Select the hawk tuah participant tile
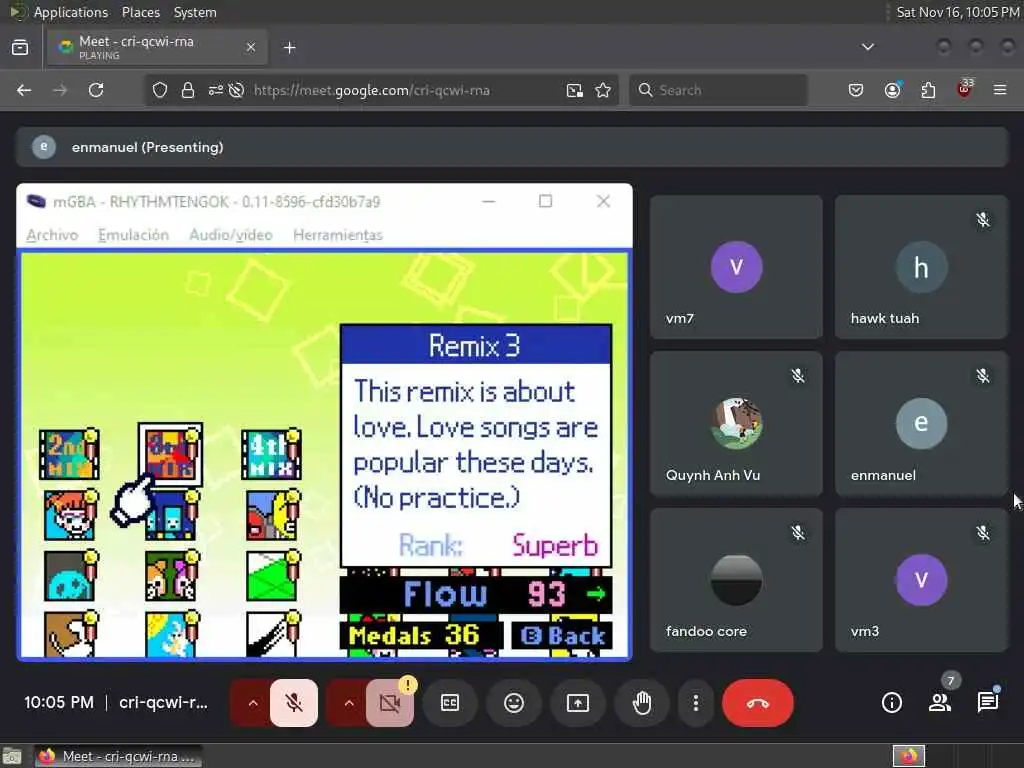This screenshot has height=768, width=1024. (921, 266)
